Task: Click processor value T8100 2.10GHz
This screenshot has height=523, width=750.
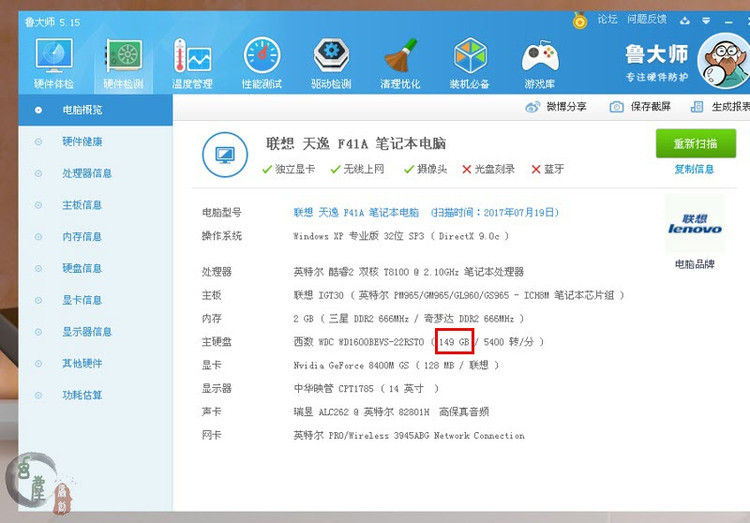Action: click(x=408, y=272)
